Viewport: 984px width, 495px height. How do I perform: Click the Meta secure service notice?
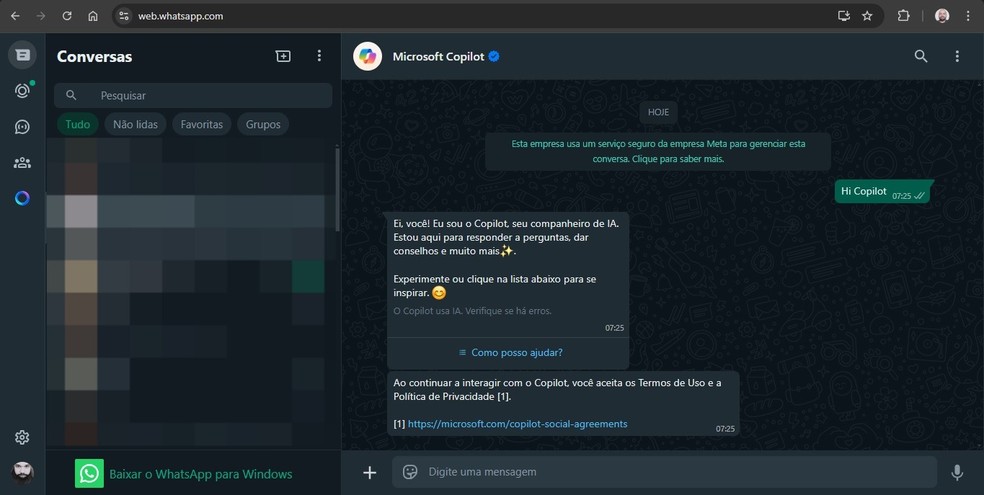(x=658, y=151)
